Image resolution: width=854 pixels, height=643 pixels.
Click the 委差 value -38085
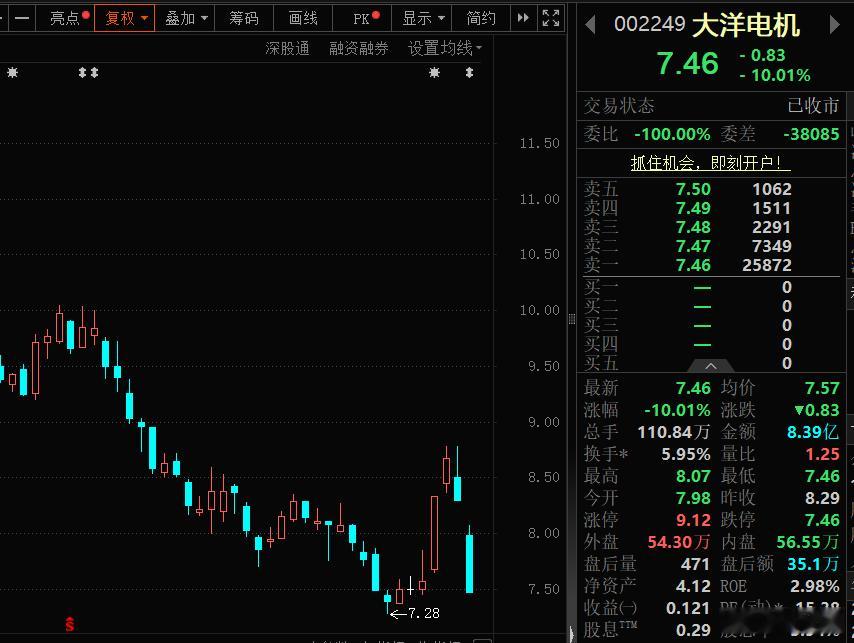(x=811, y=134)
